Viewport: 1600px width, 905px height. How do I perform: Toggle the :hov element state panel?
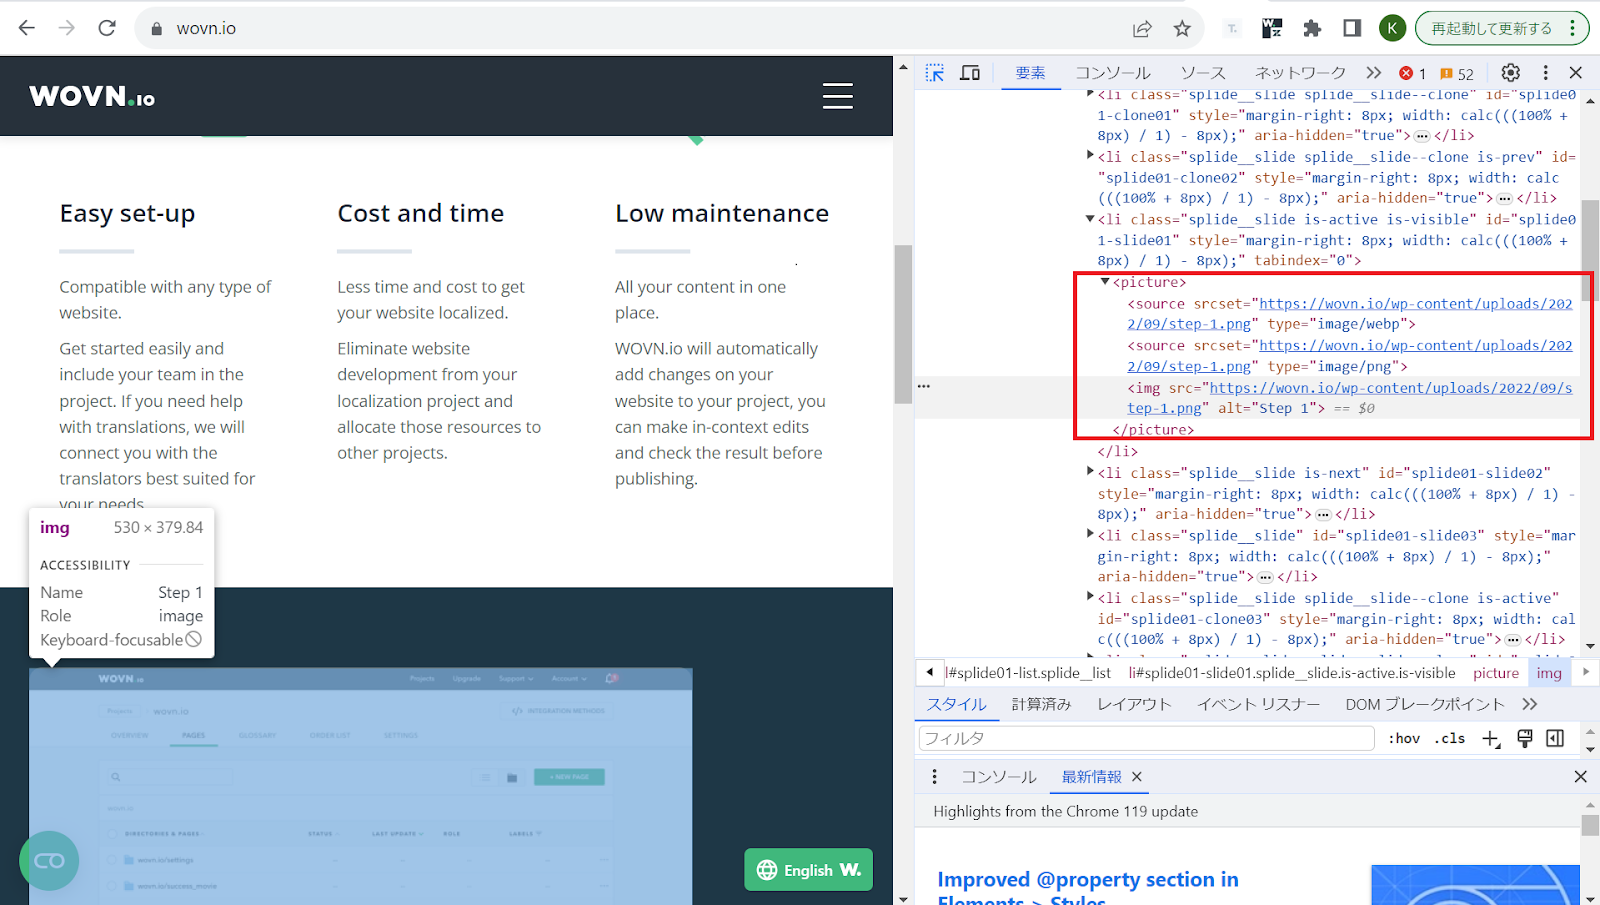[1404, 739]
